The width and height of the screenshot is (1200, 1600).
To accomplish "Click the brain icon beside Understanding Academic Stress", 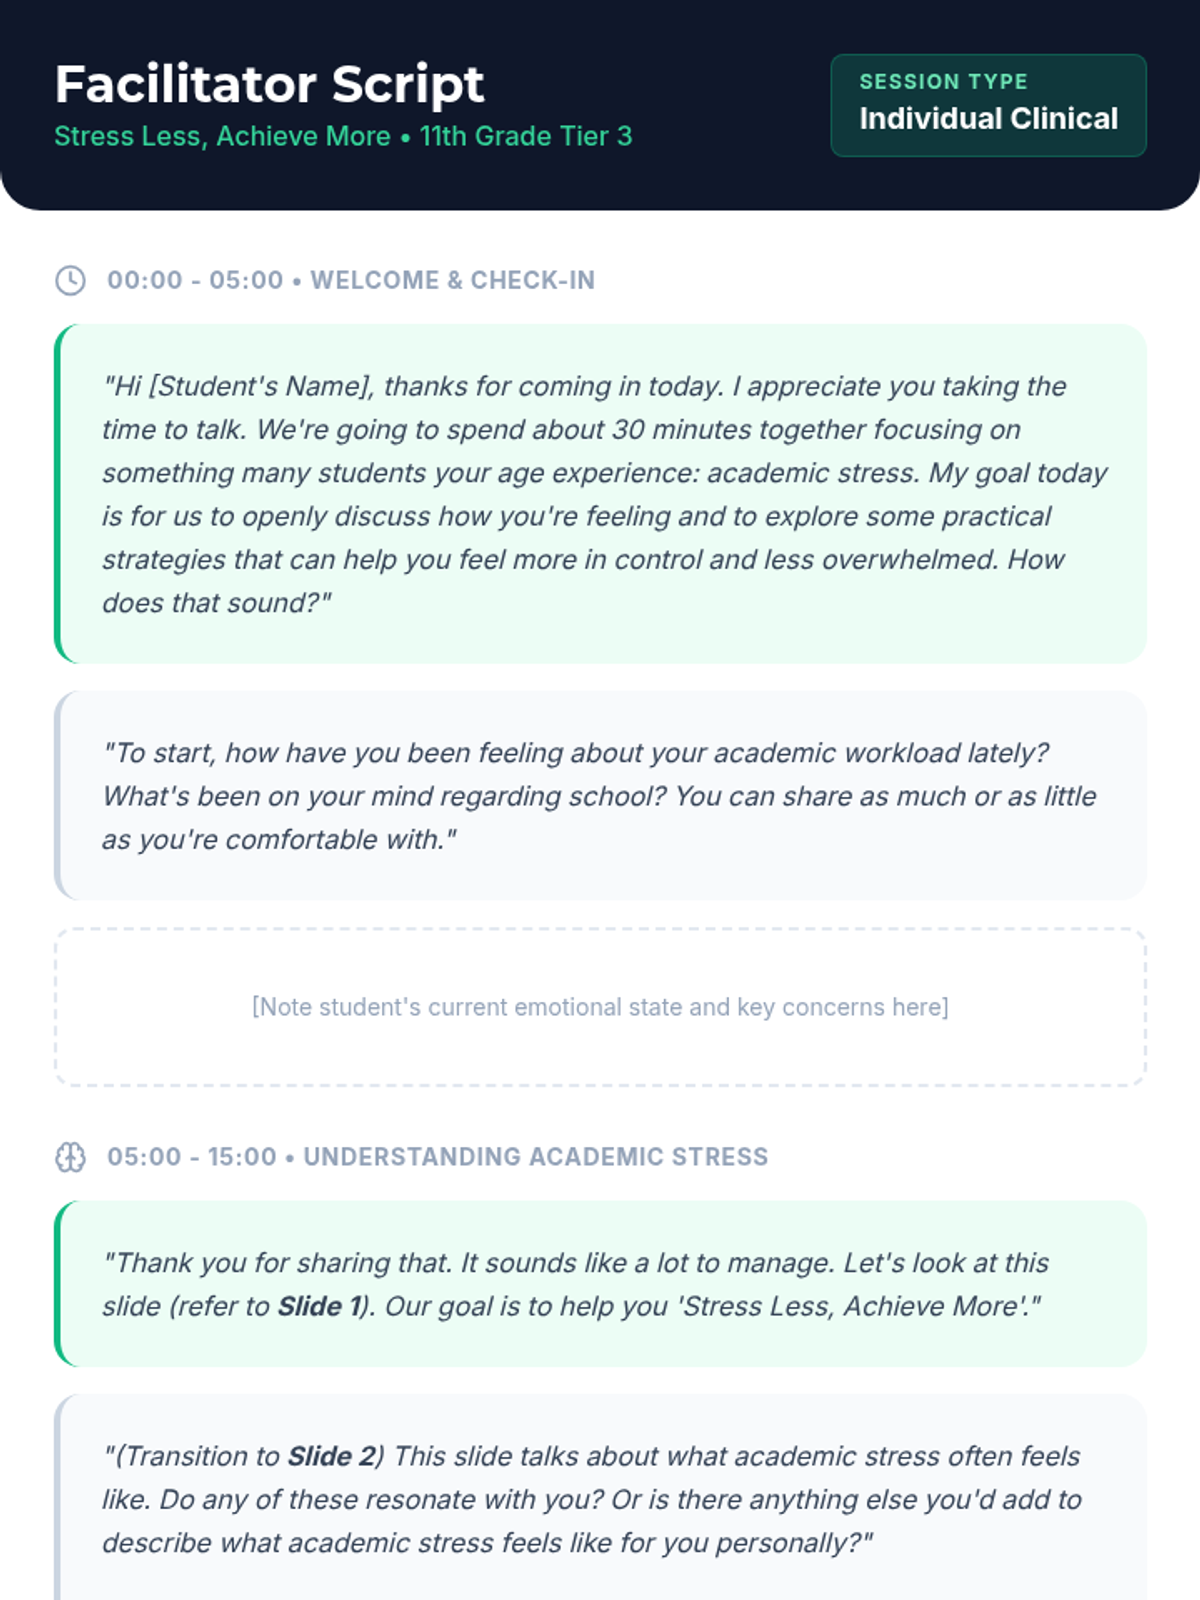I will pos(70,1157).
